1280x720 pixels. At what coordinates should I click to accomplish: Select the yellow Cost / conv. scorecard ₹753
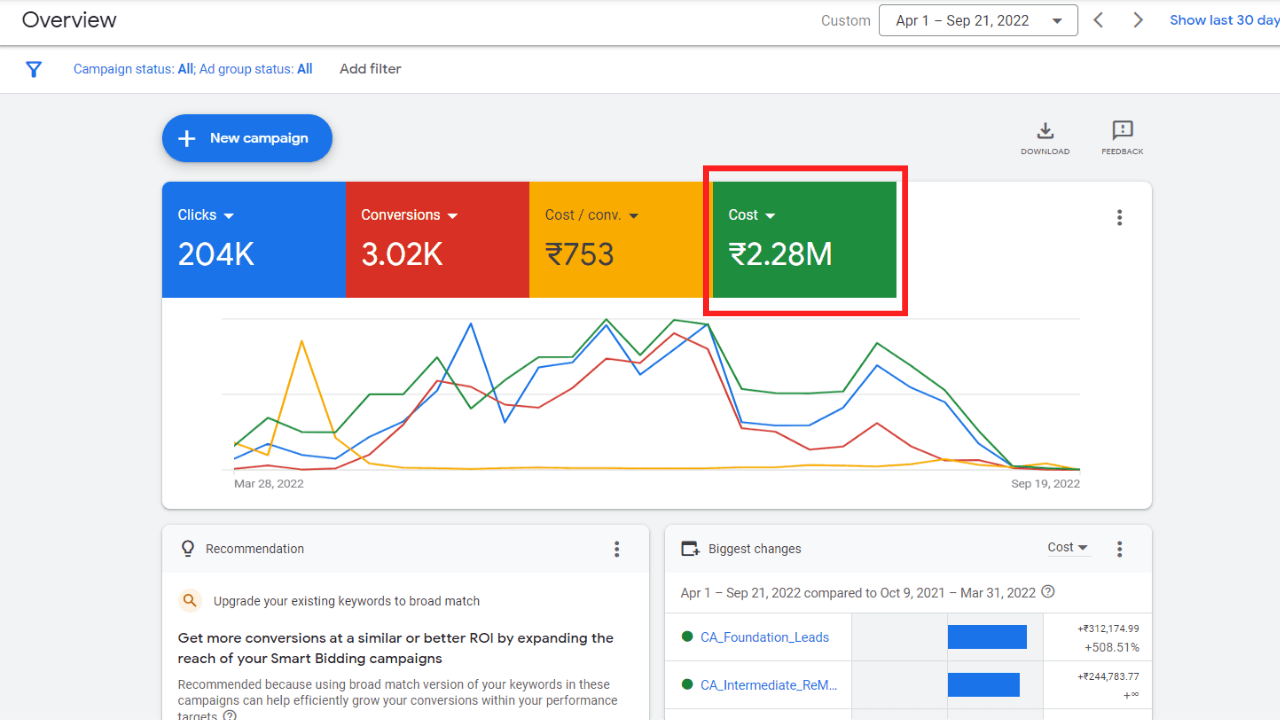pyautogui.click(x=580, y=254)
